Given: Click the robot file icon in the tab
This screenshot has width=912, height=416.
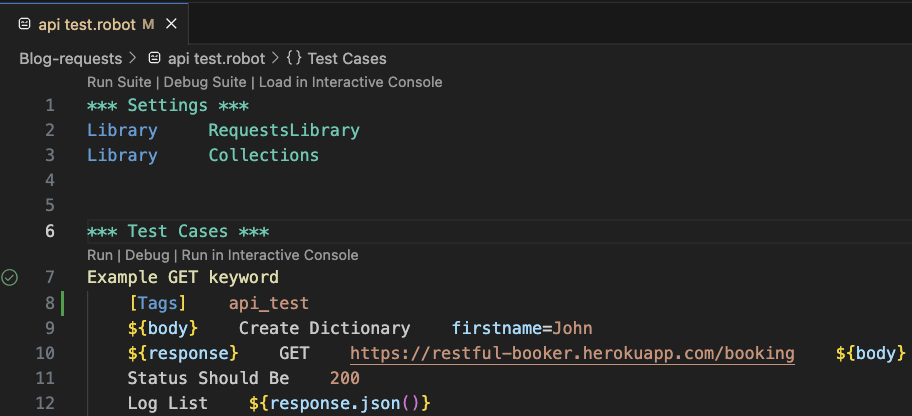Looking at the screenshot, I should tap(25, 23).
